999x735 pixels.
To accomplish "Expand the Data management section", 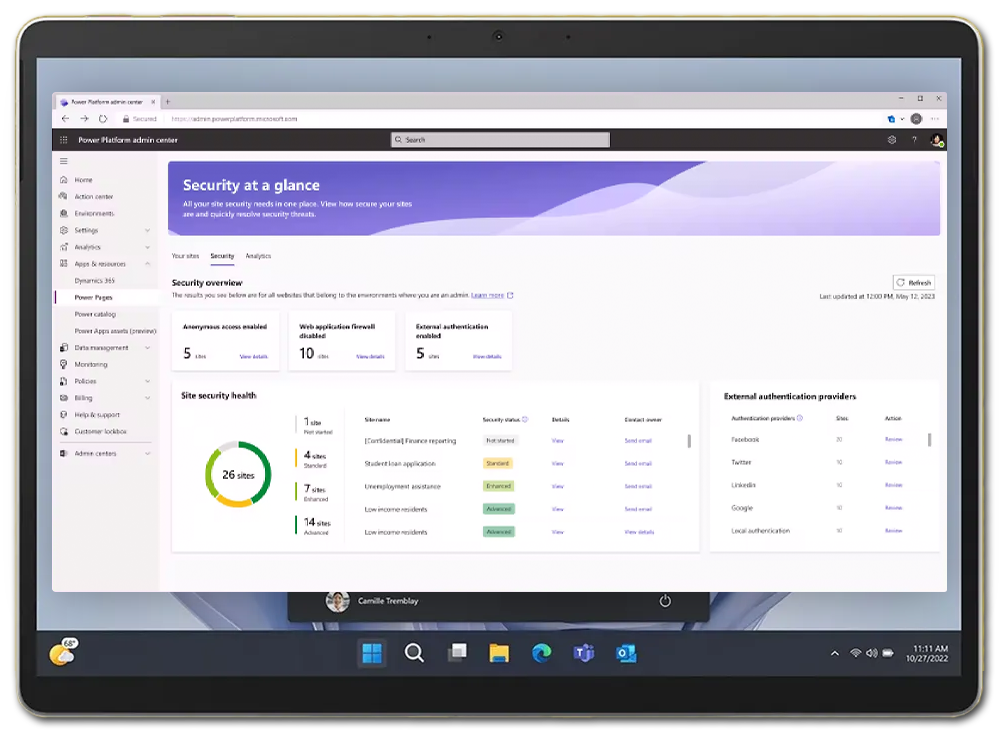I will click(147, 347).
